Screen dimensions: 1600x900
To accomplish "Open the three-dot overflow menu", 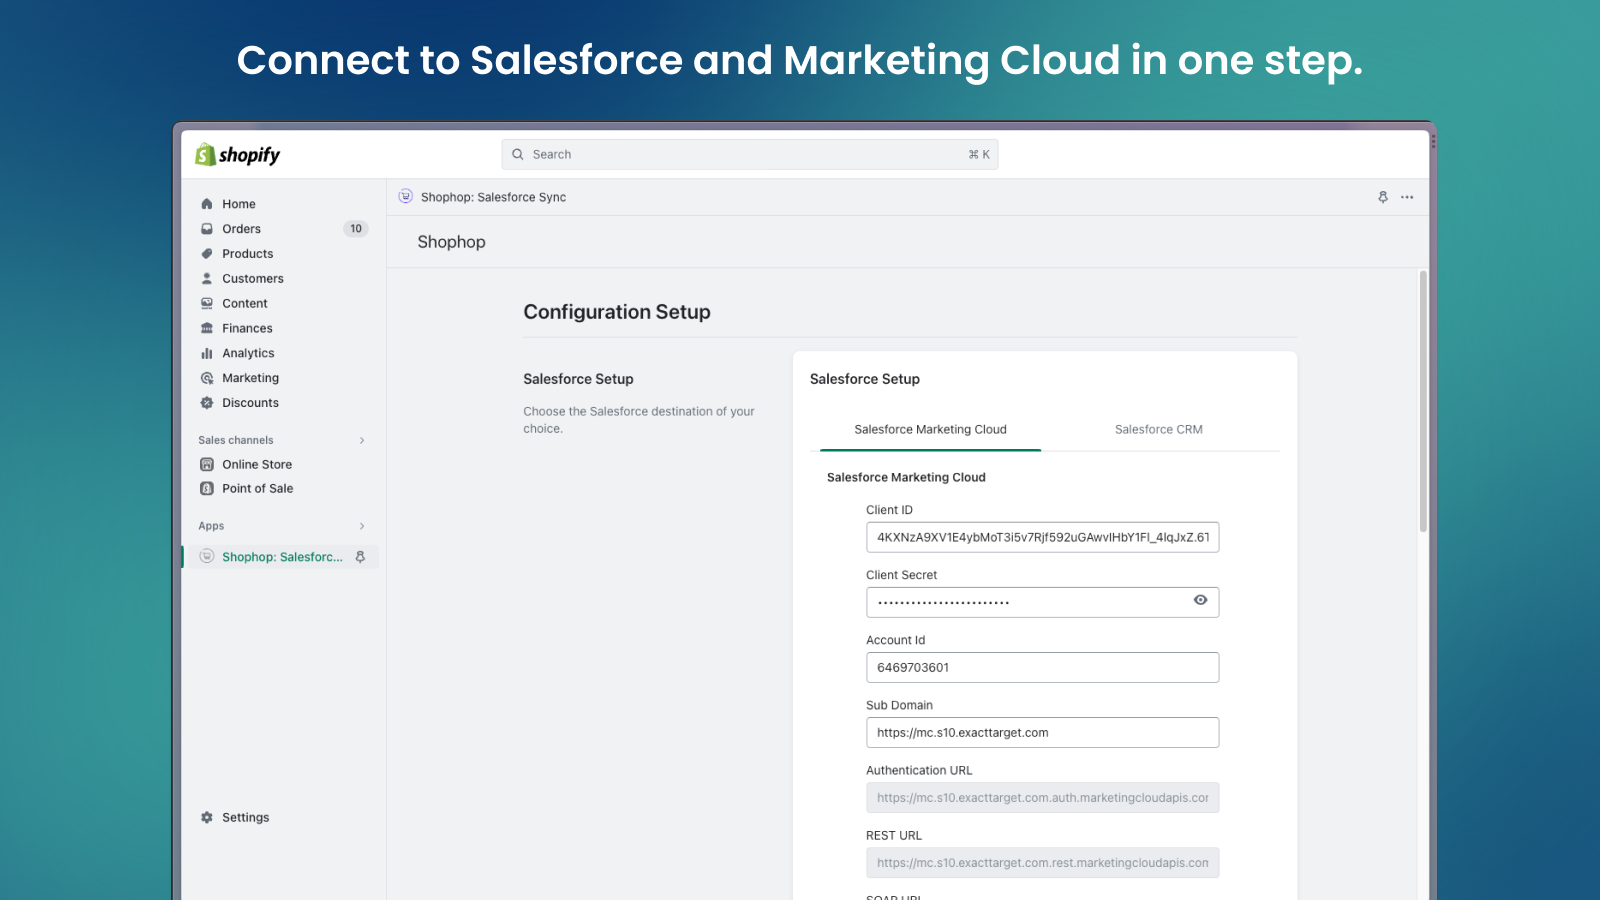I will coord(1407,197).
